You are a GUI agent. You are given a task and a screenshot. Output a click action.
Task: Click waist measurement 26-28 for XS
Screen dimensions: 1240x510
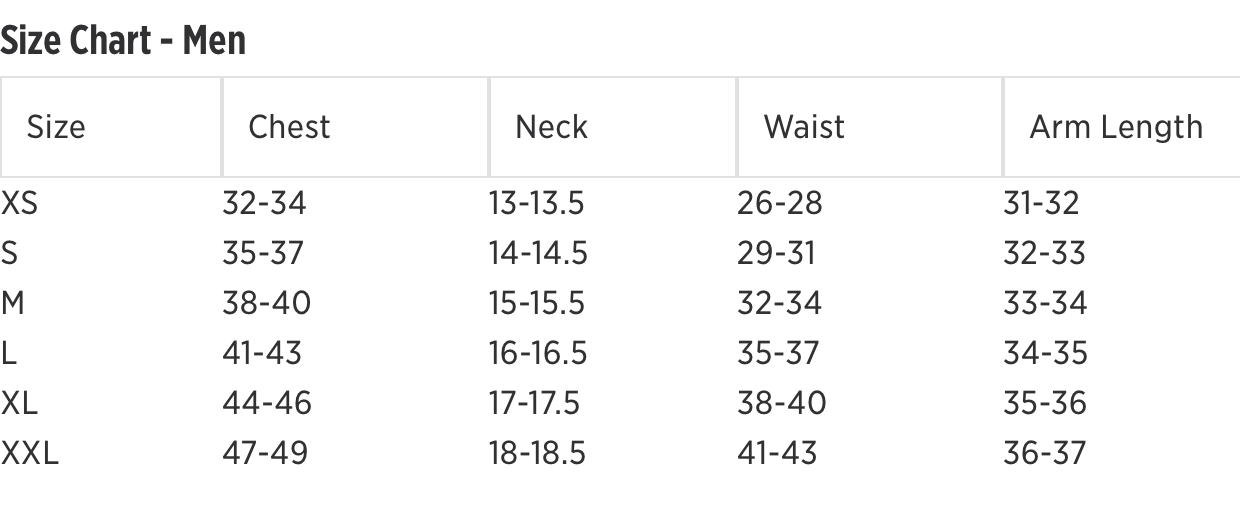(779, 203)
